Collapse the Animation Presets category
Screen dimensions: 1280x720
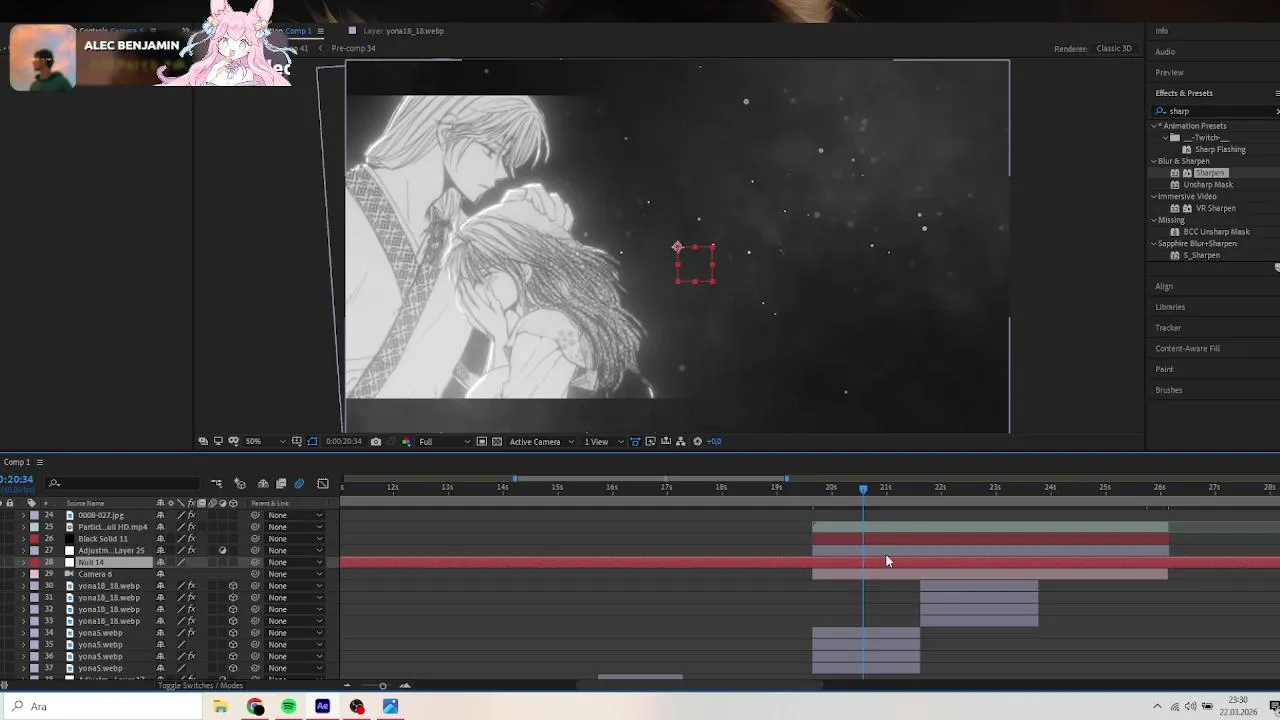pos(1154,126)
